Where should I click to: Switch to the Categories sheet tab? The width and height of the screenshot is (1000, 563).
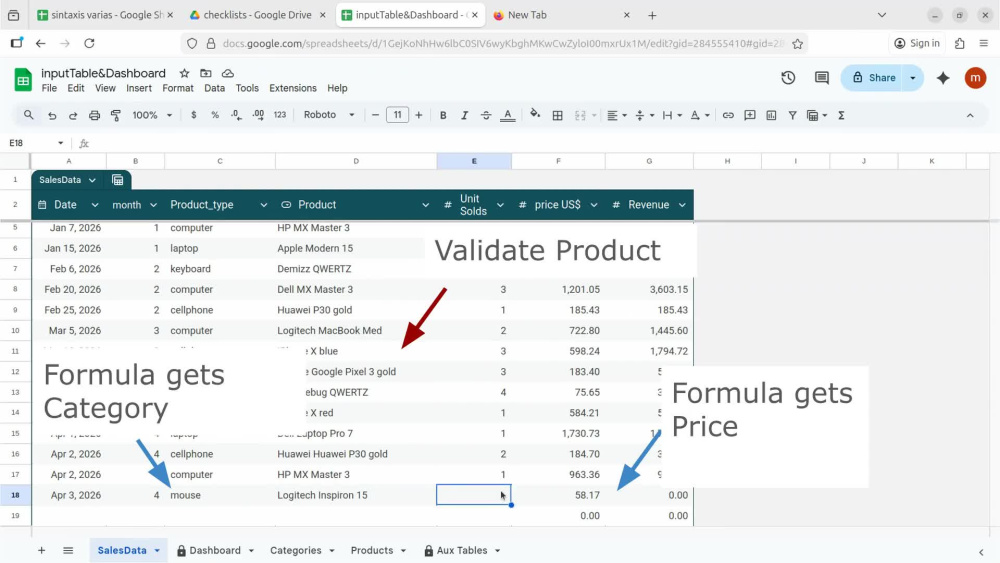(296, 550)
